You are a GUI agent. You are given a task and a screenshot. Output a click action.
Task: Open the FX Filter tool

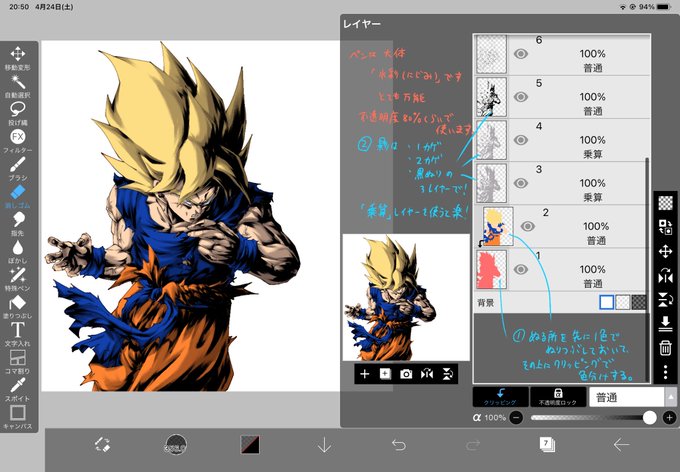pyautogui.click(x=17, y=141)
